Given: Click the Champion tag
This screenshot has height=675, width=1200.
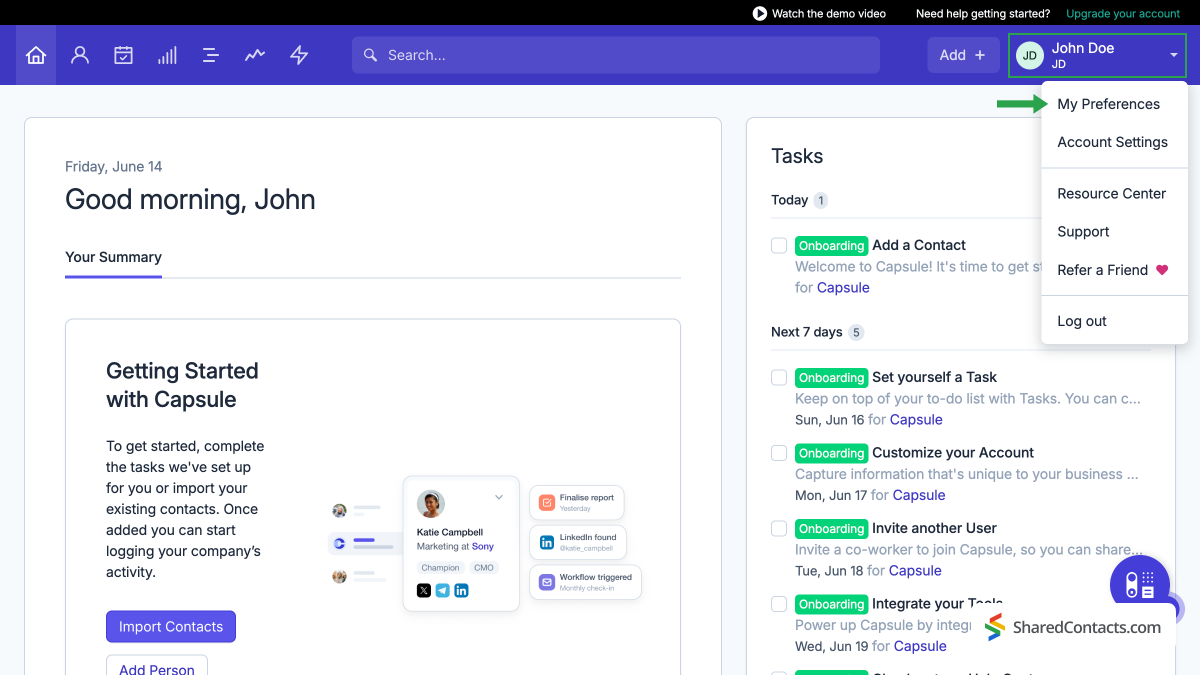Looking at the screenshot, I should (x=440, y=568).
